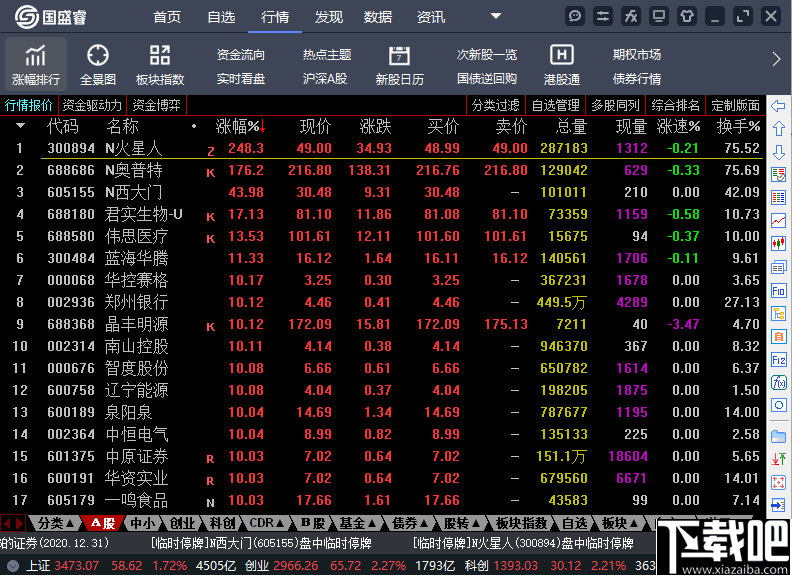Click the shirt skin icon in title bar
The width and height of the screenshot is (792, 575).
(687, 17)
